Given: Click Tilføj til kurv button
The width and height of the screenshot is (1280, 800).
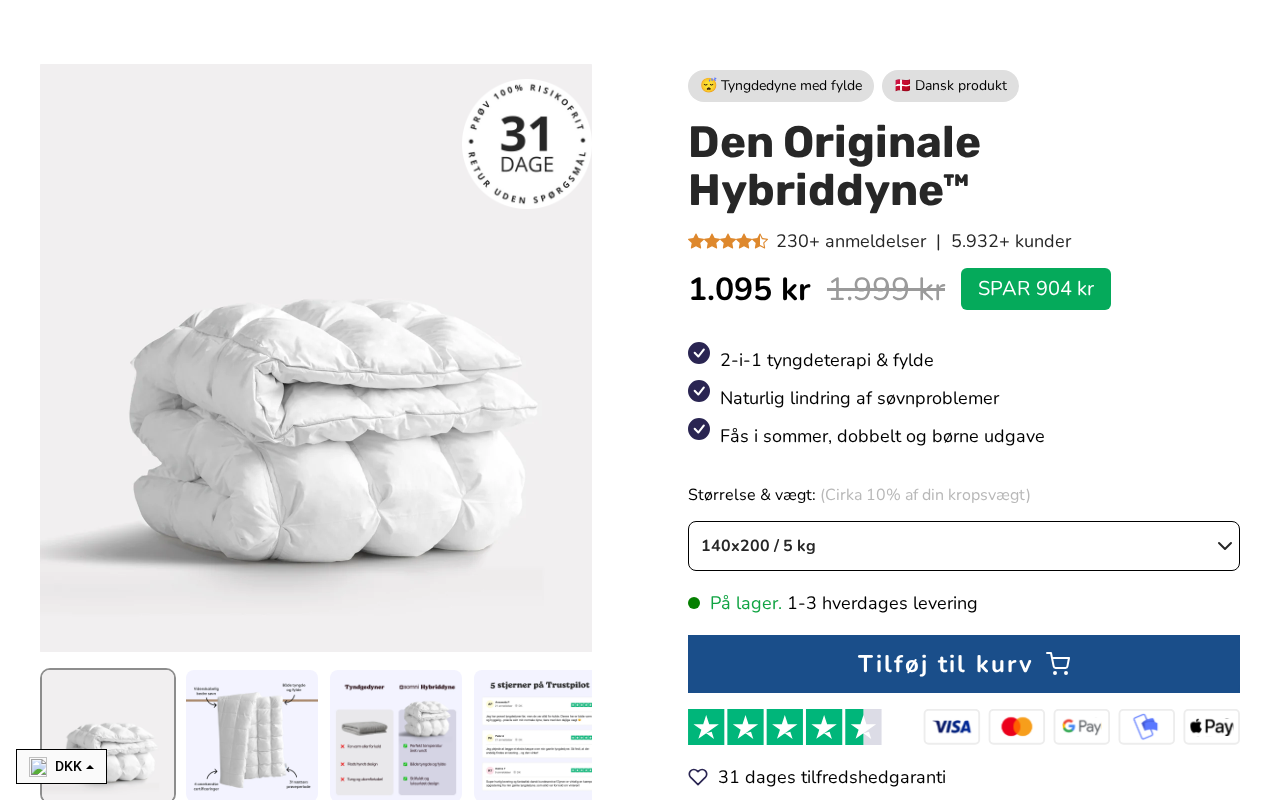Looking at the screenshot, I should click(x=963, y=664).
